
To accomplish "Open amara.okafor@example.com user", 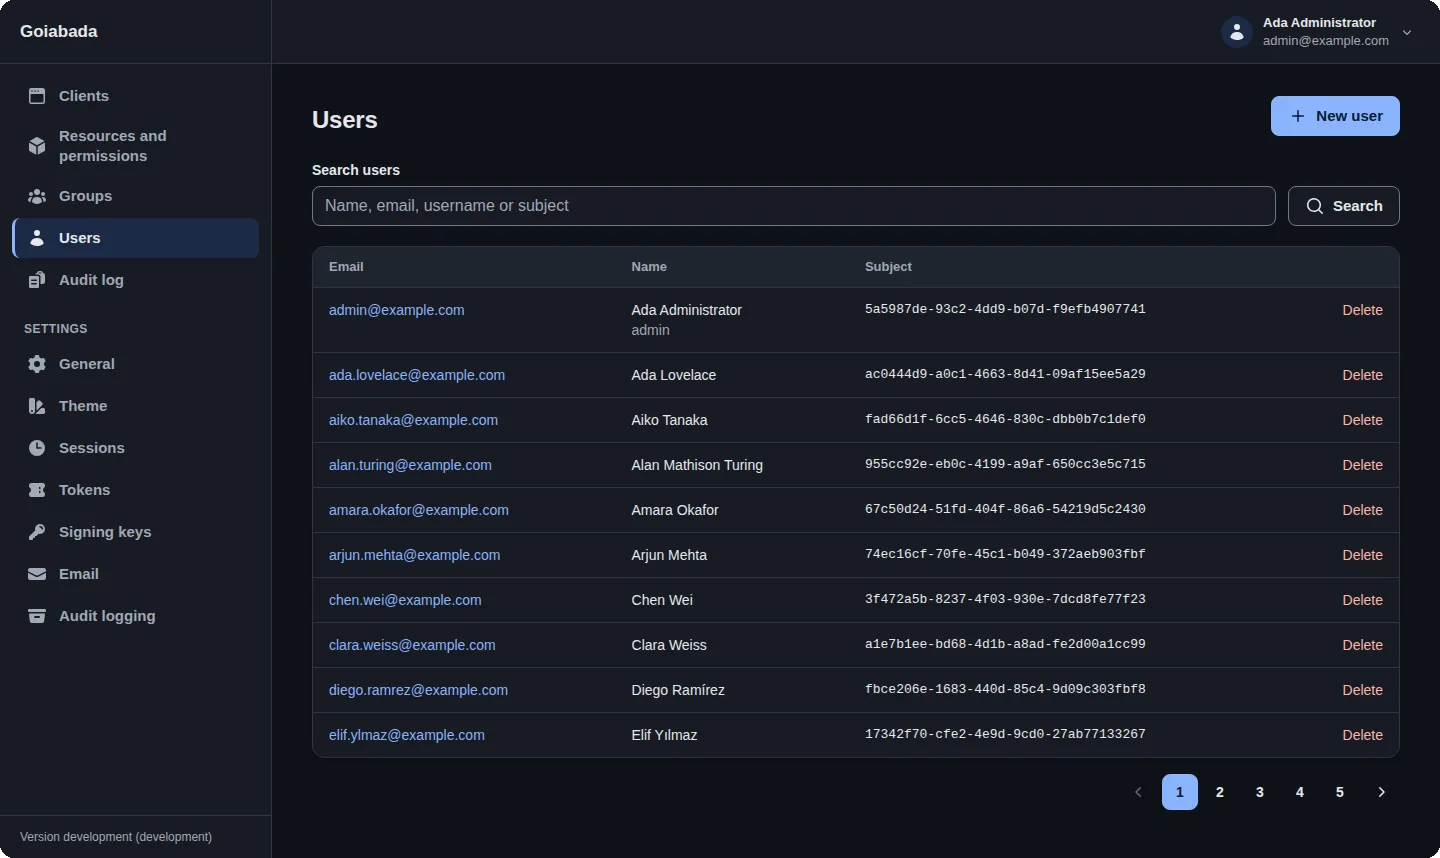I will coord(419,510).
